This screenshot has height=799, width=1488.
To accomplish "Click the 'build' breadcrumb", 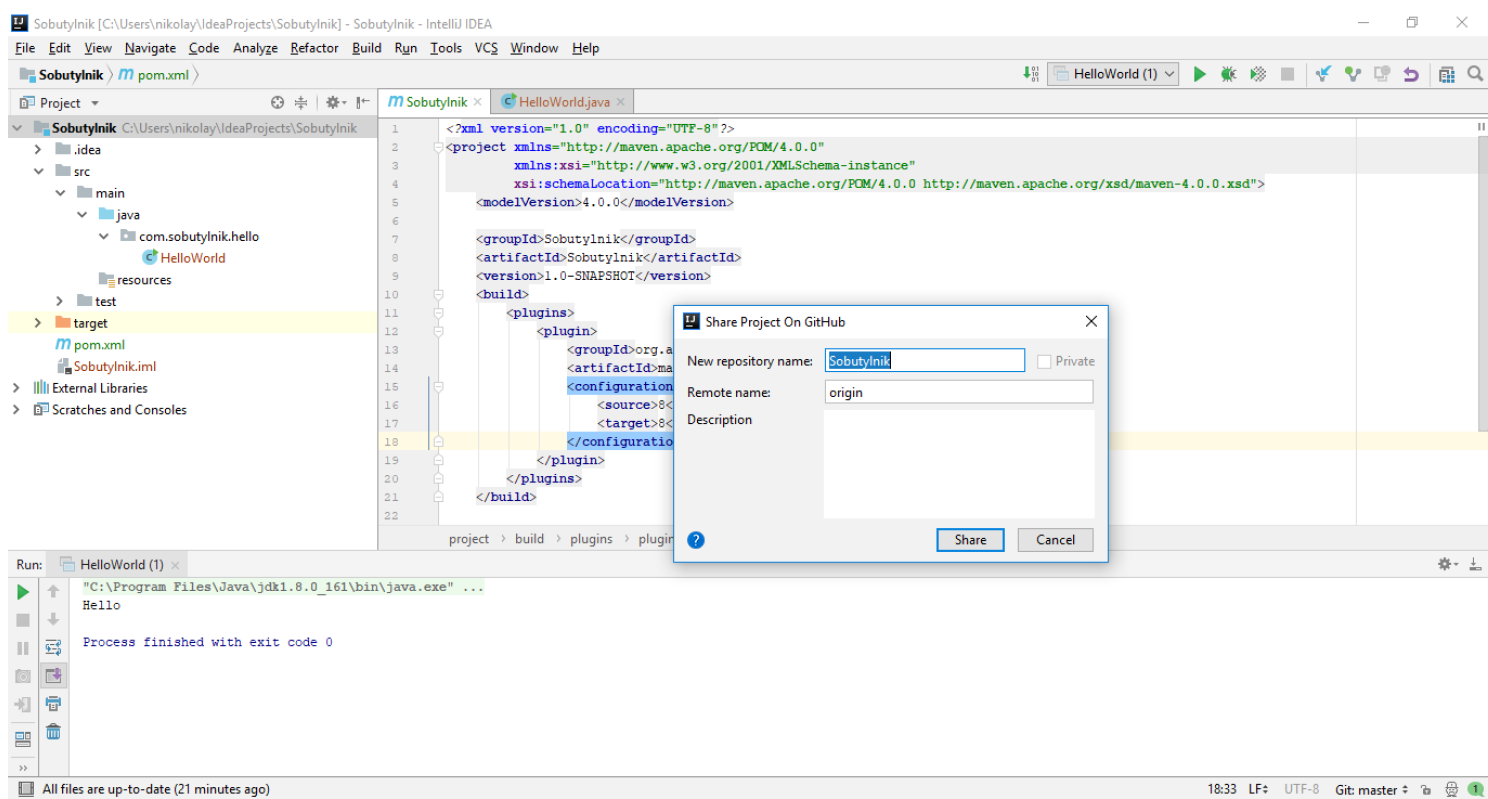I will (x=529, y=539).
